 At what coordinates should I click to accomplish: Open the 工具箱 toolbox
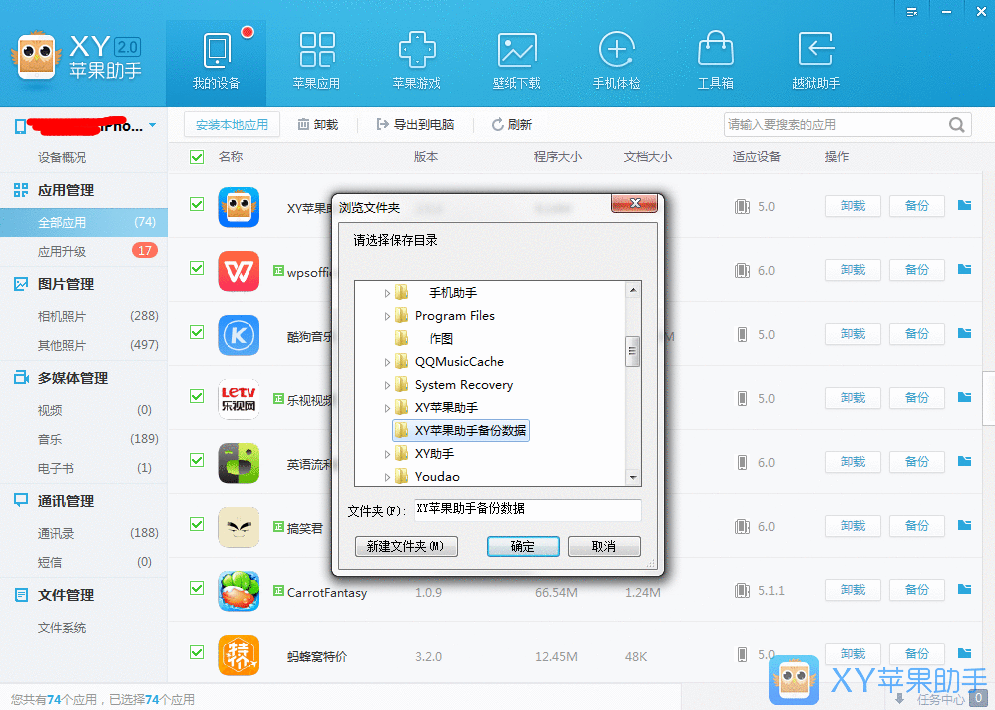click(x=716, y=60)
